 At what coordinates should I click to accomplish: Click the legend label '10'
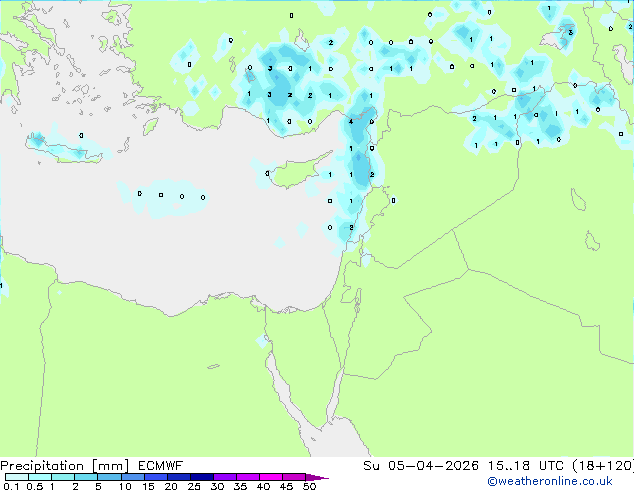(x=125, y=486)
